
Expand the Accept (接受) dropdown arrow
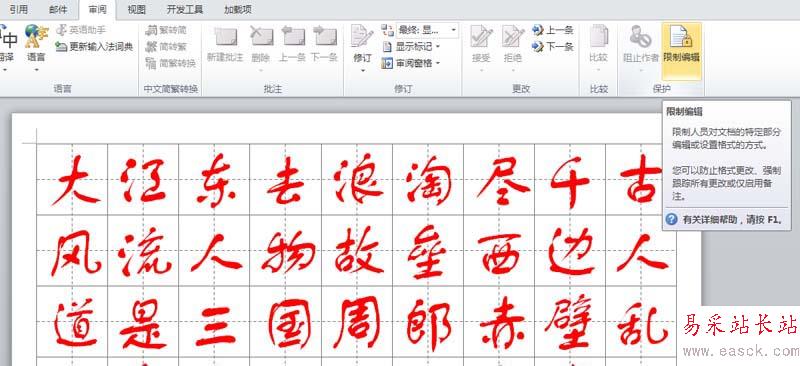coord(481,70)
